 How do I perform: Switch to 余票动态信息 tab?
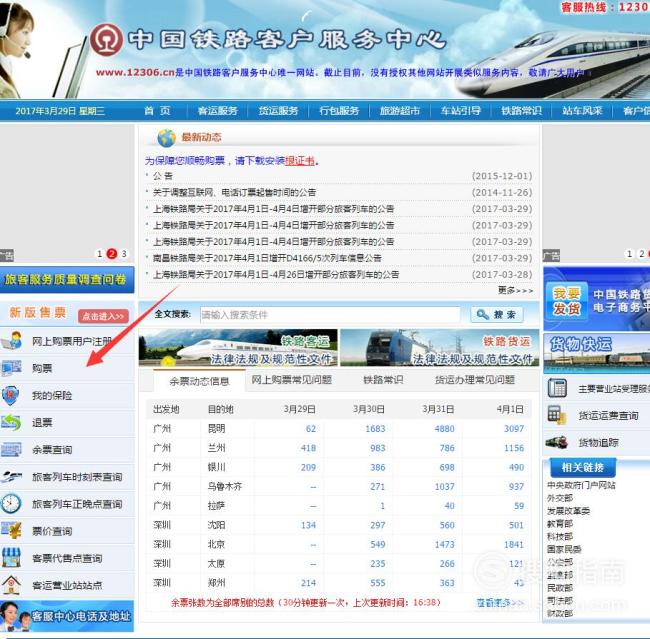[x=199, y=381]
